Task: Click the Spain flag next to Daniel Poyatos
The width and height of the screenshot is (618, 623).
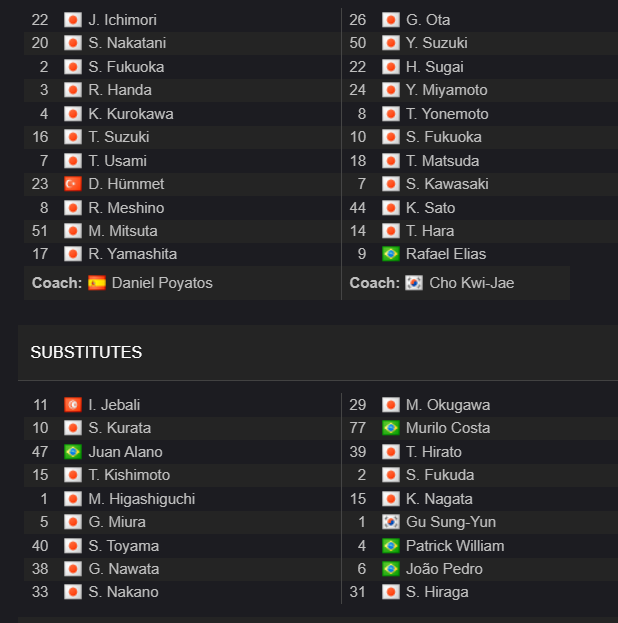Action: (97, 283)
